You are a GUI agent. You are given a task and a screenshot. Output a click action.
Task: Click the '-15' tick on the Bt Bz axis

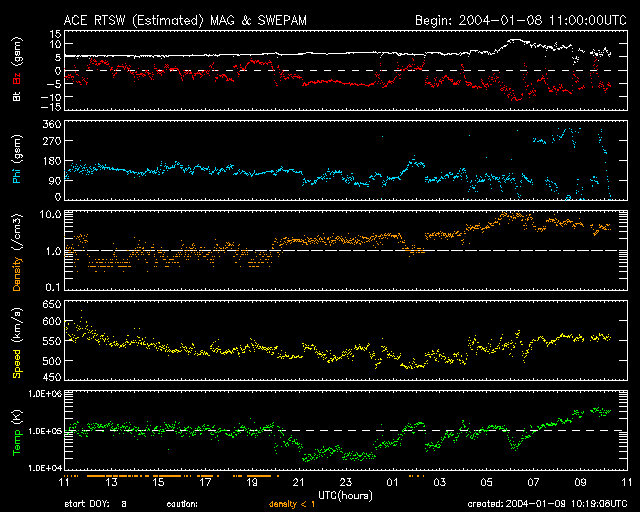coord(51,107)
